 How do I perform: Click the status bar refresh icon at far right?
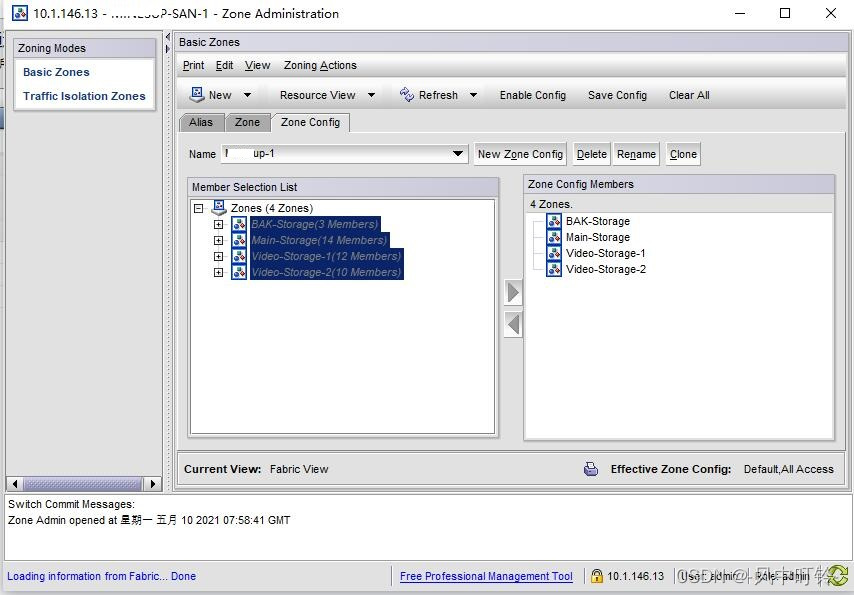[x=839, y=576]
